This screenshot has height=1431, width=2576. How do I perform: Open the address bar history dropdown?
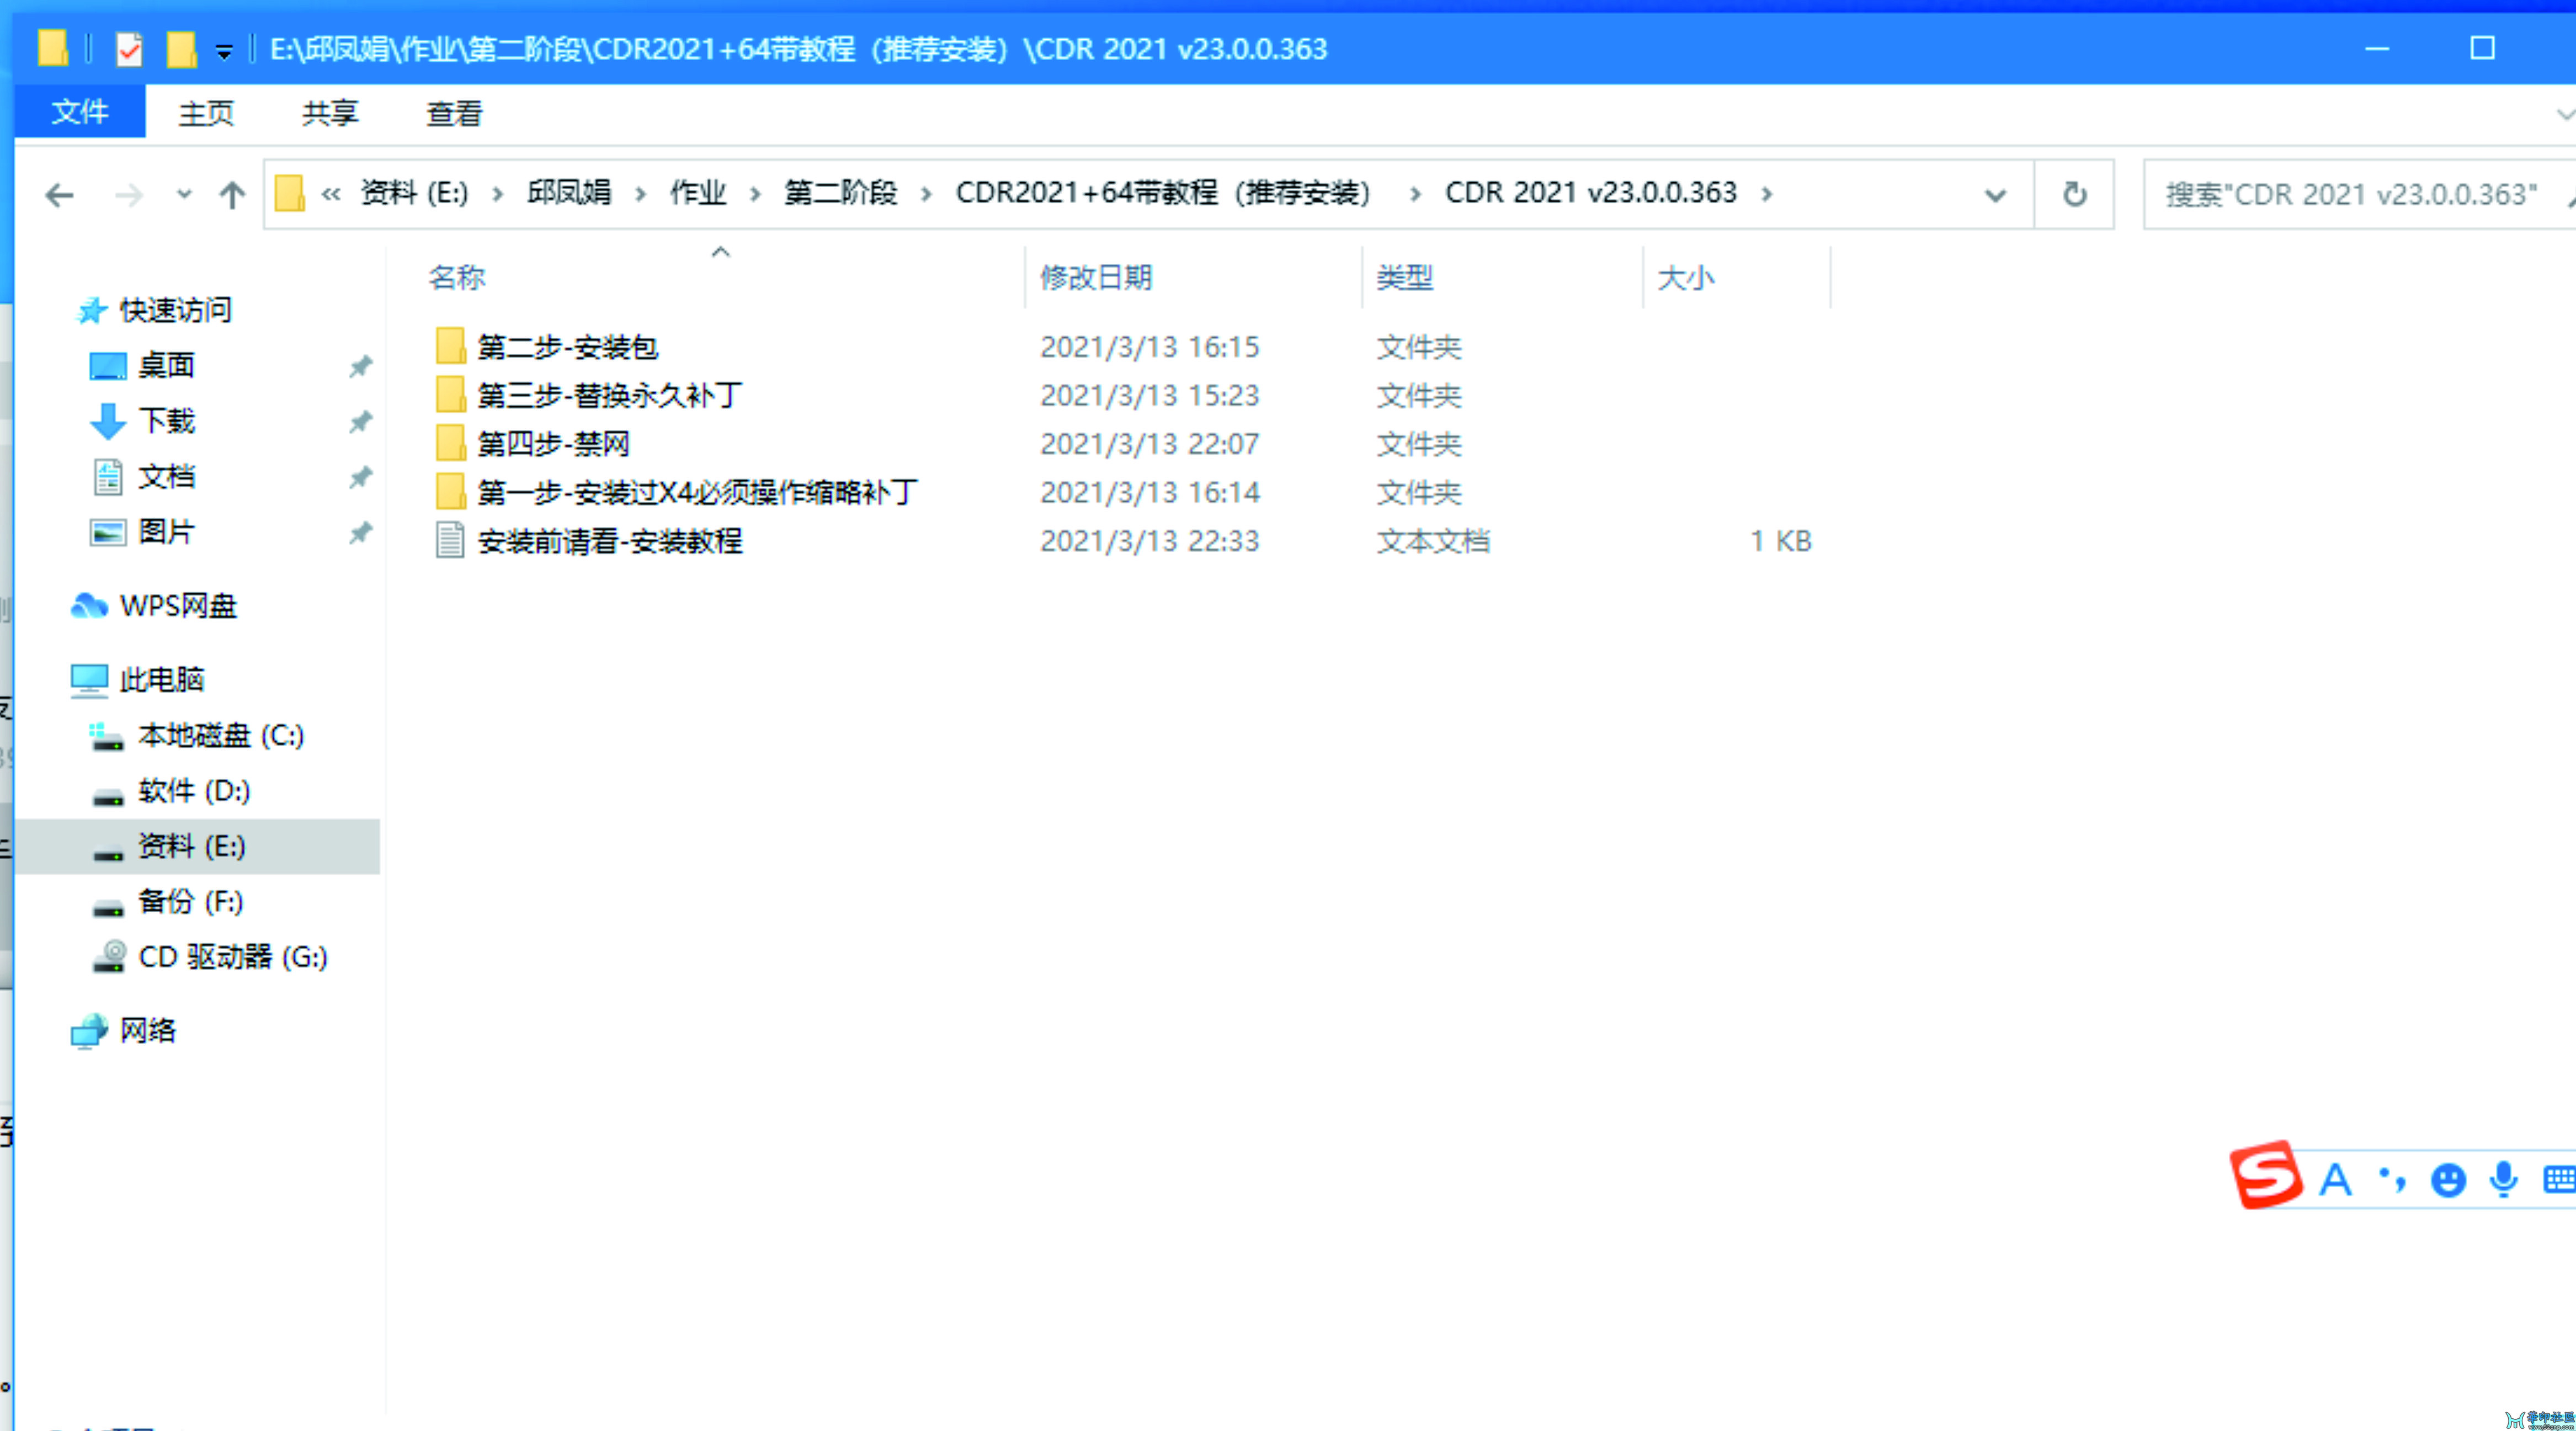pos(1994,195)
